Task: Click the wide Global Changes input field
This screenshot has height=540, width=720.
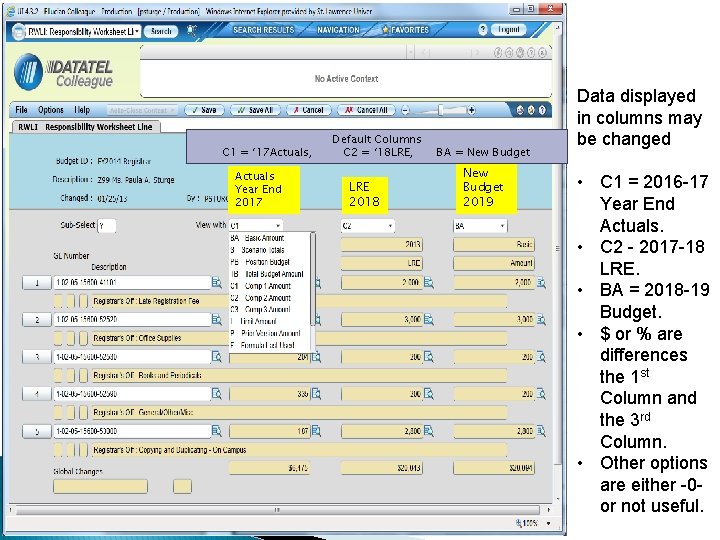Action: coord(100,486)
